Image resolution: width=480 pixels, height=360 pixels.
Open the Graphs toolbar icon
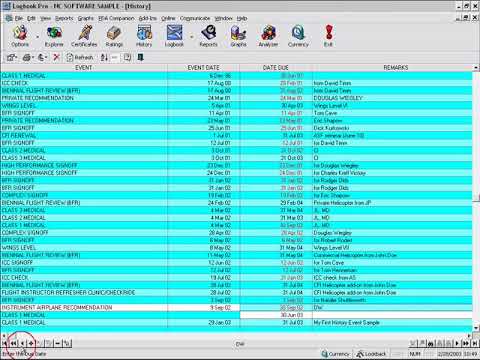click(x=238, y=36)
